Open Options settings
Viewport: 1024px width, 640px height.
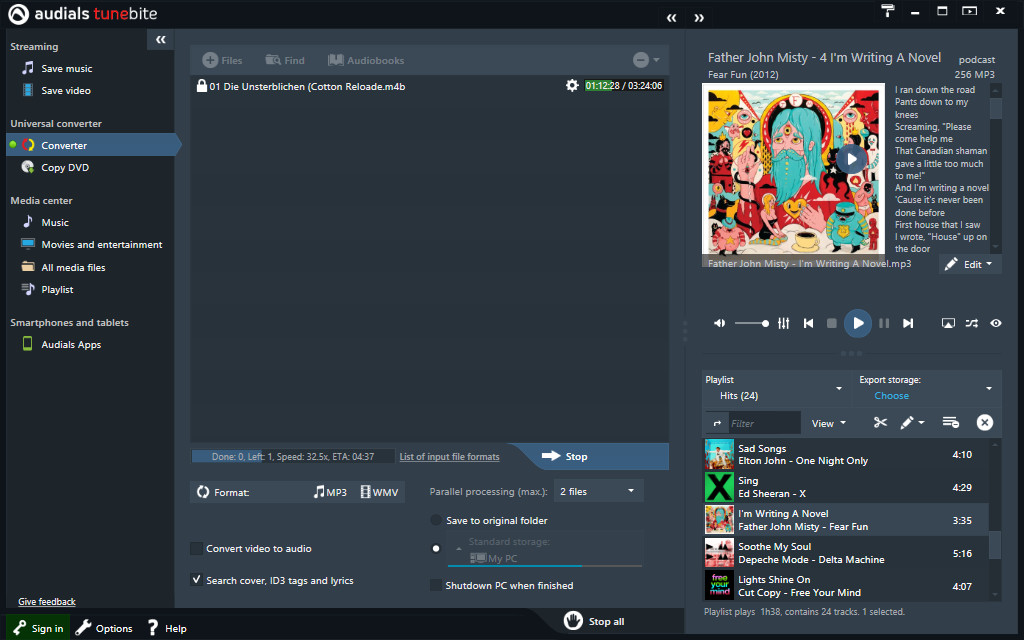coord(104,628)
